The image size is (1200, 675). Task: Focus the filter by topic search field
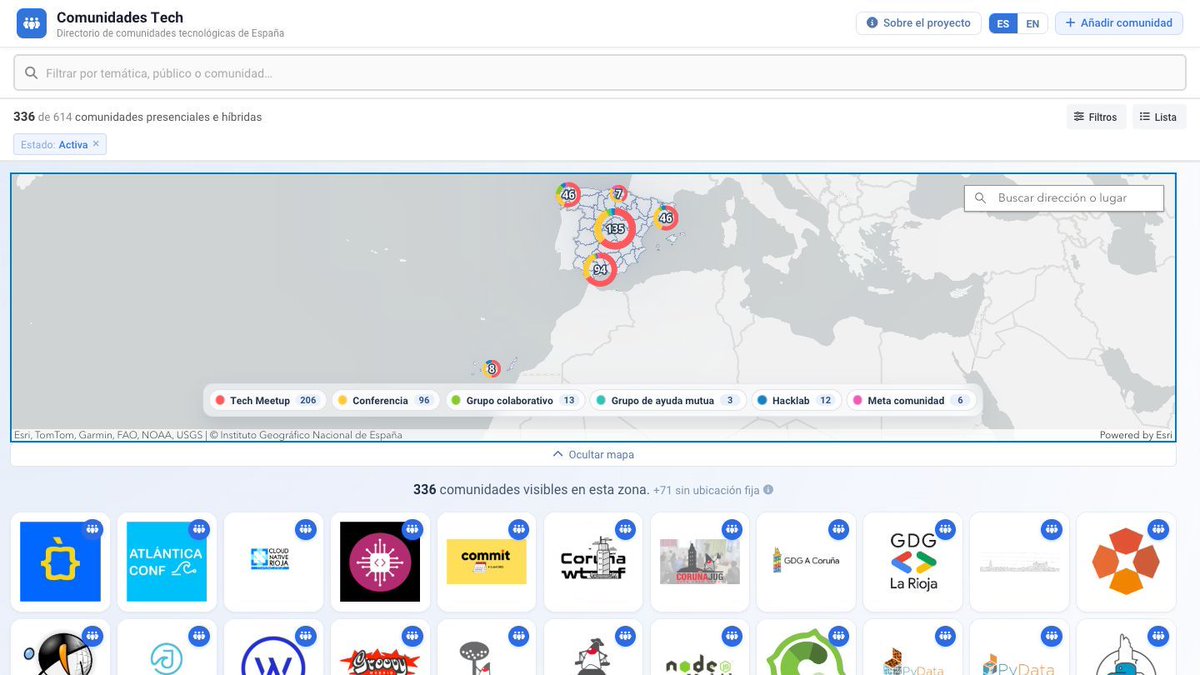[x=600, y=73]
